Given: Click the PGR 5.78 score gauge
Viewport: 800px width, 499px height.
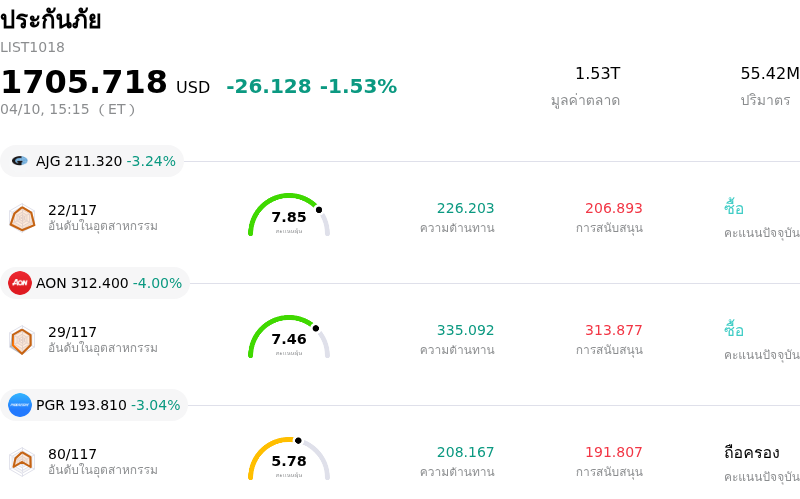Looking at the screenshot, I should [x=289, y=460].
